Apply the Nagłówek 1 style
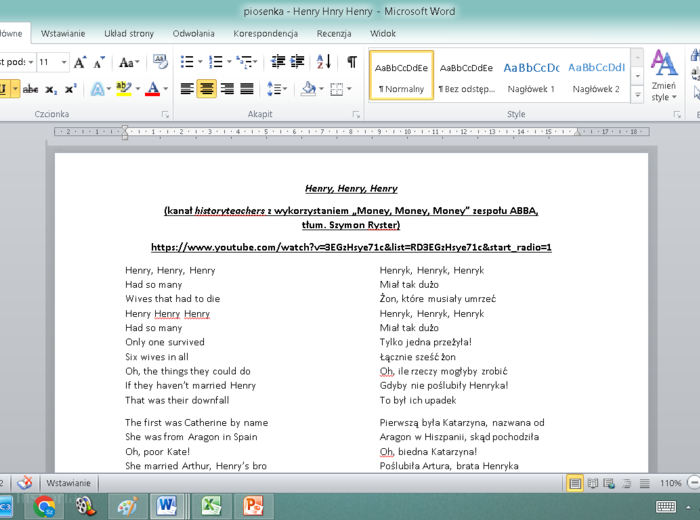This screenshot has height=520, width=700. 530,76
